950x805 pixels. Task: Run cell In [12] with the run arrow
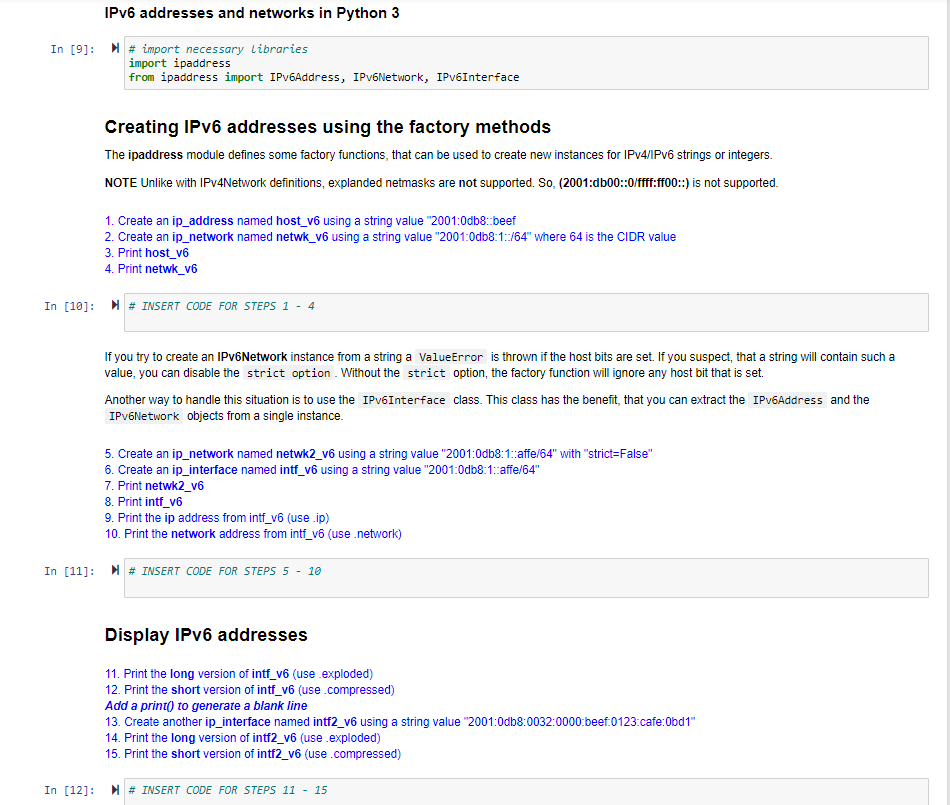pyautogui.click(x=115, y=789)
